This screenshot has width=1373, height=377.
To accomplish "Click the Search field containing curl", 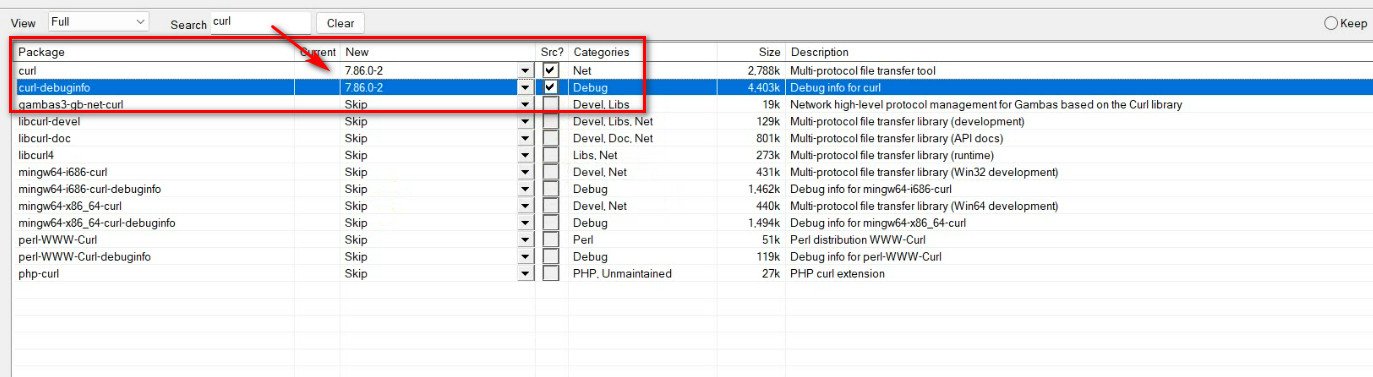I will (260, 22).
